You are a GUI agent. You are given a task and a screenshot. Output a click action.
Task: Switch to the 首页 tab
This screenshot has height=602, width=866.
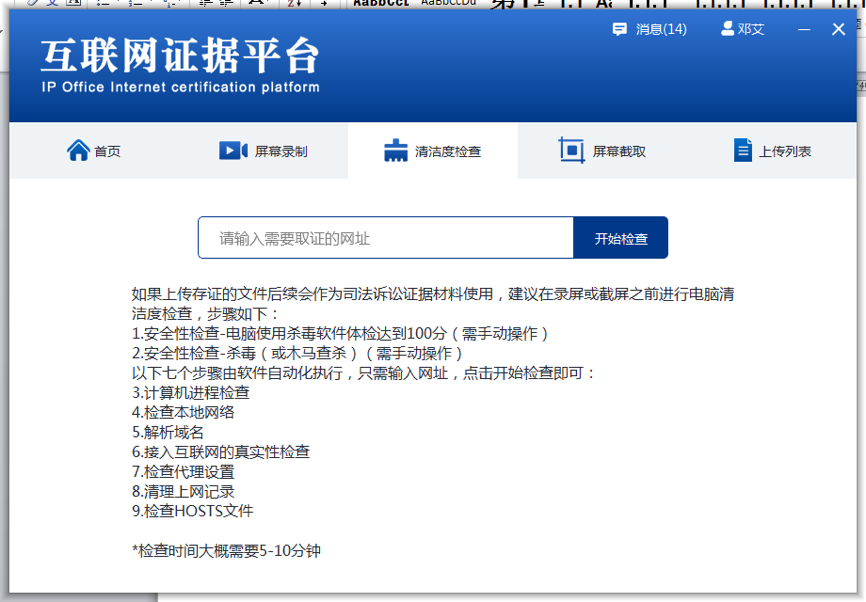click(x=108, y=152)
